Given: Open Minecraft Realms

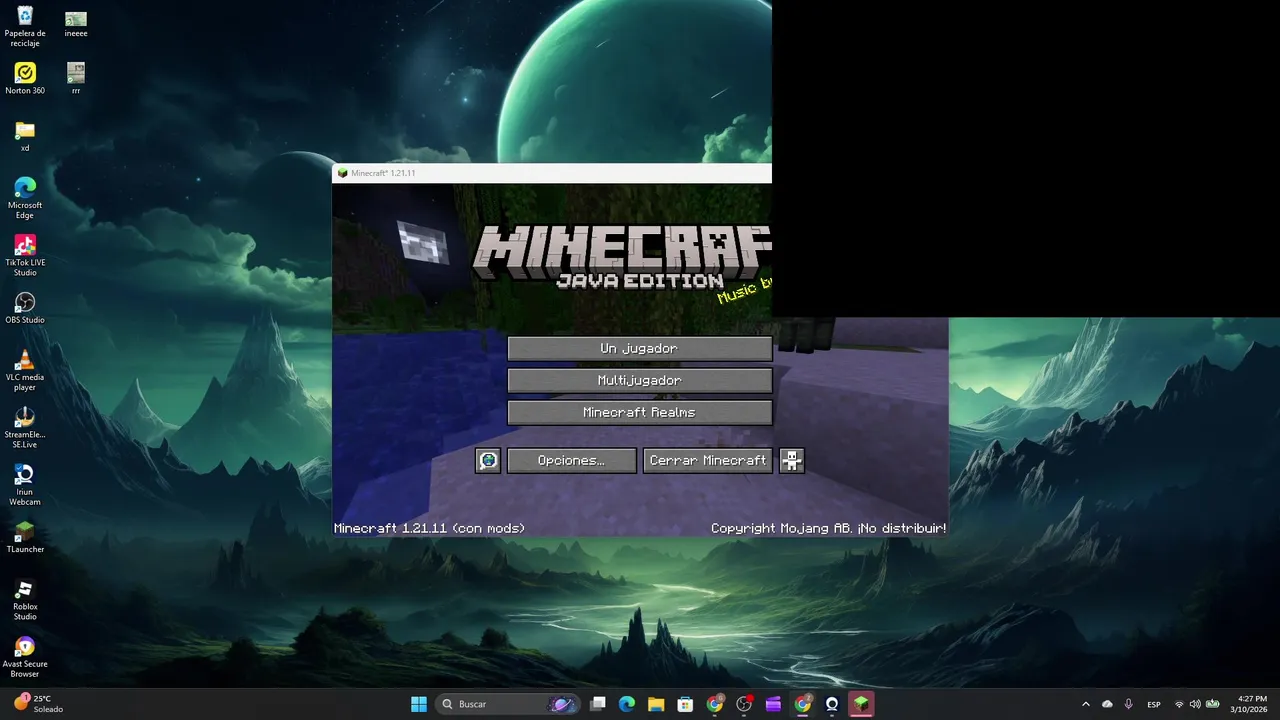Looking at the screenshot, I should (639, 412).
